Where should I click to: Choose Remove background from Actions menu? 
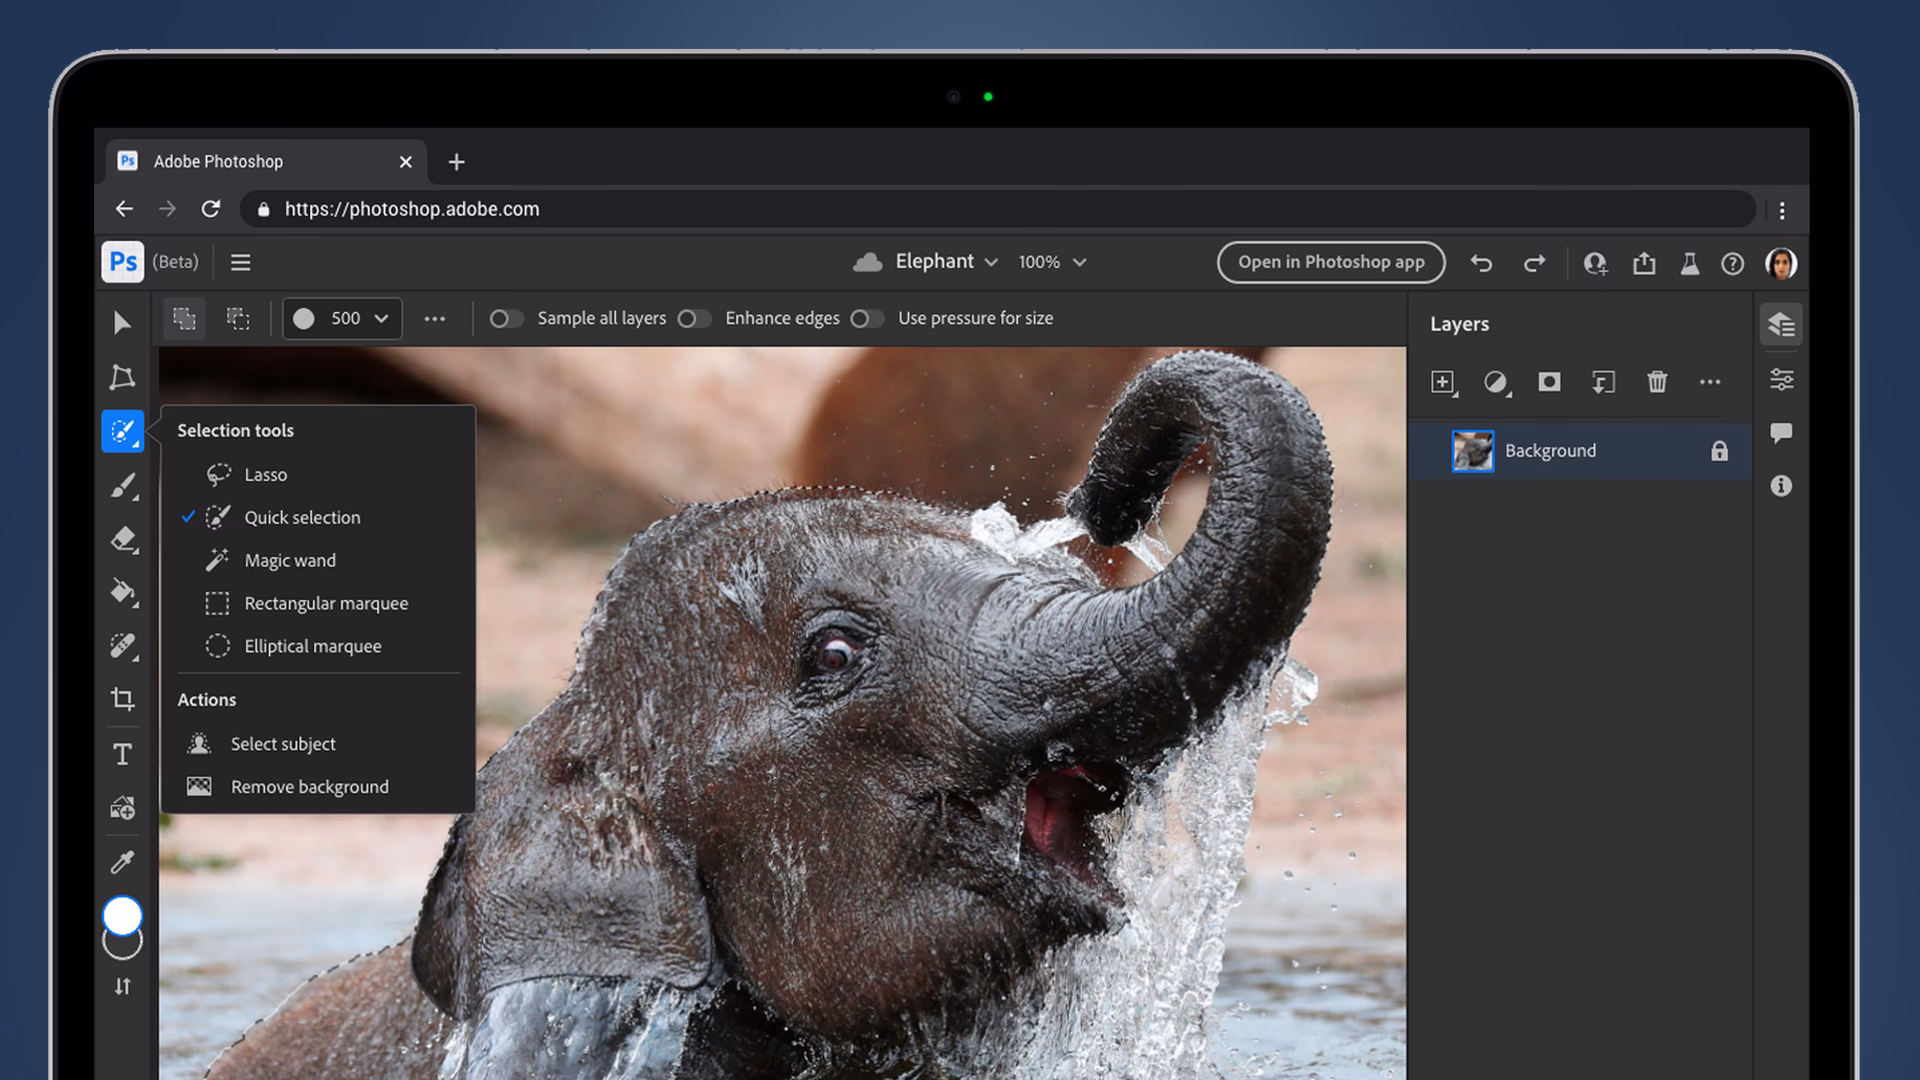click(x=310, y=786)
